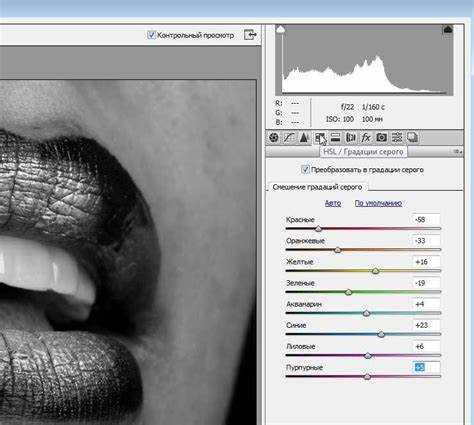The image size is (474, 425).
Task: Open the Presets panel tab
Action: 397,137
